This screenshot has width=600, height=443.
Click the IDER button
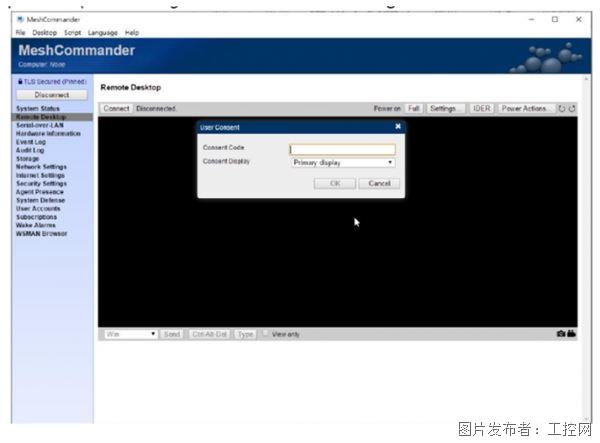click(481, 109)
